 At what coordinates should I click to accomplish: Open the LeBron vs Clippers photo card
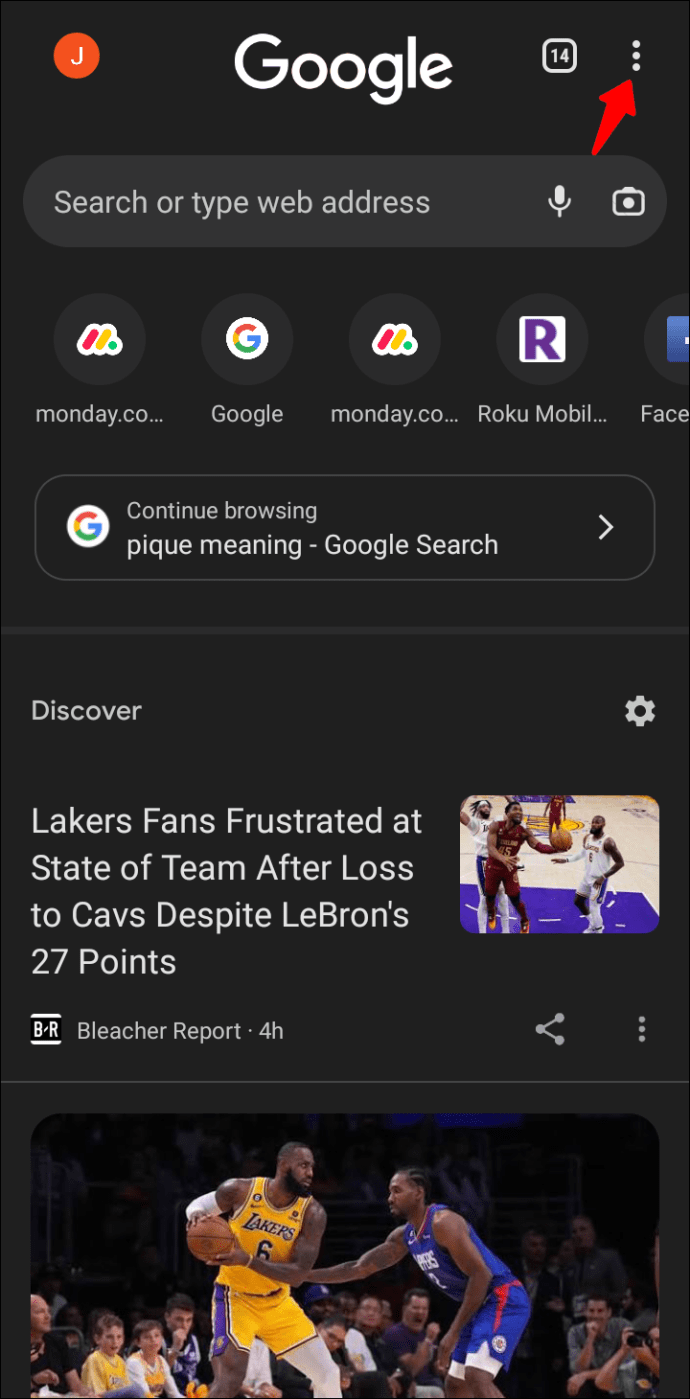(345, 1255)
